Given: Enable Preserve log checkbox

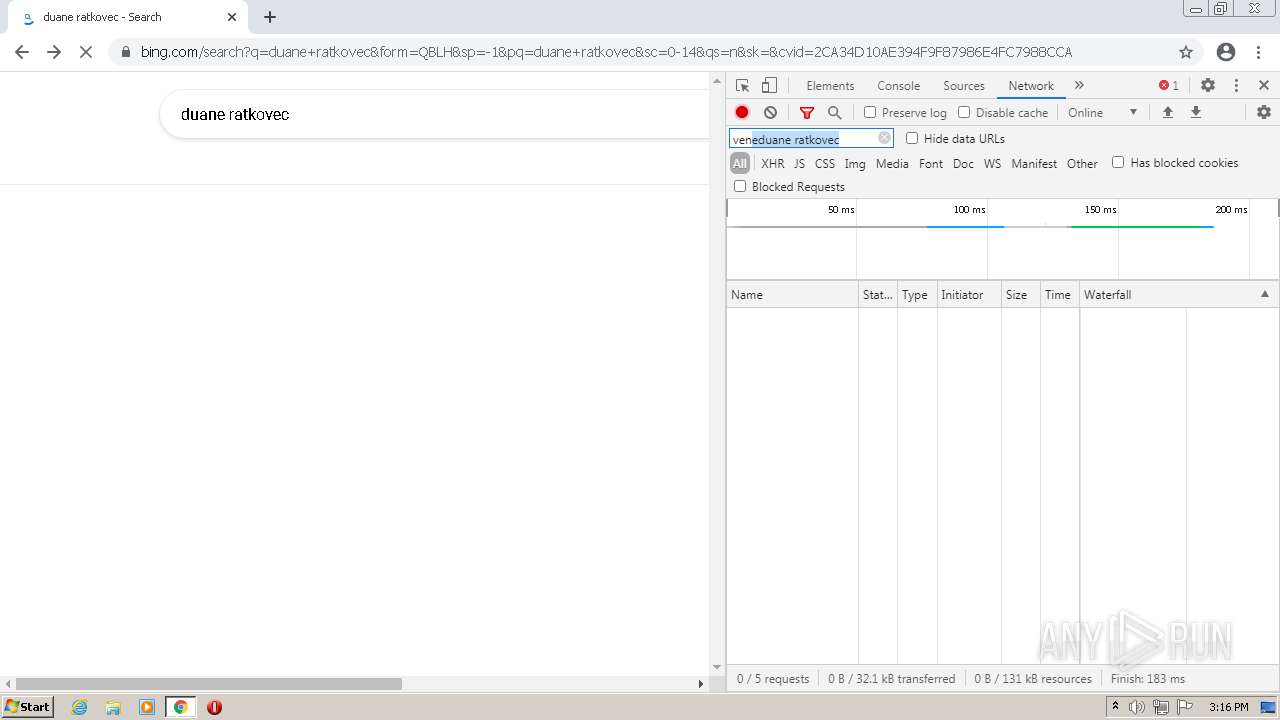Looking at the screenshot, I should [x=870, y=112].
